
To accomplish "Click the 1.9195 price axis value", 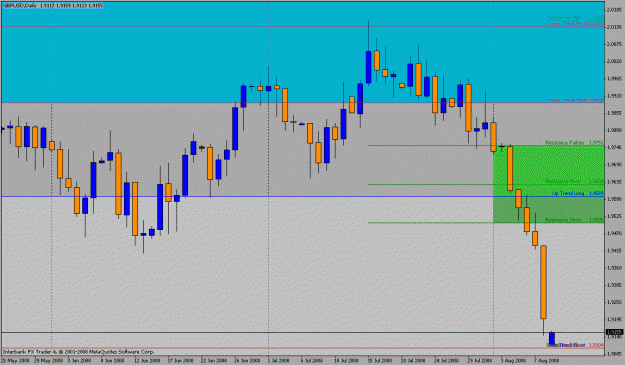I will pyautogui.click(x=615, y=320).
